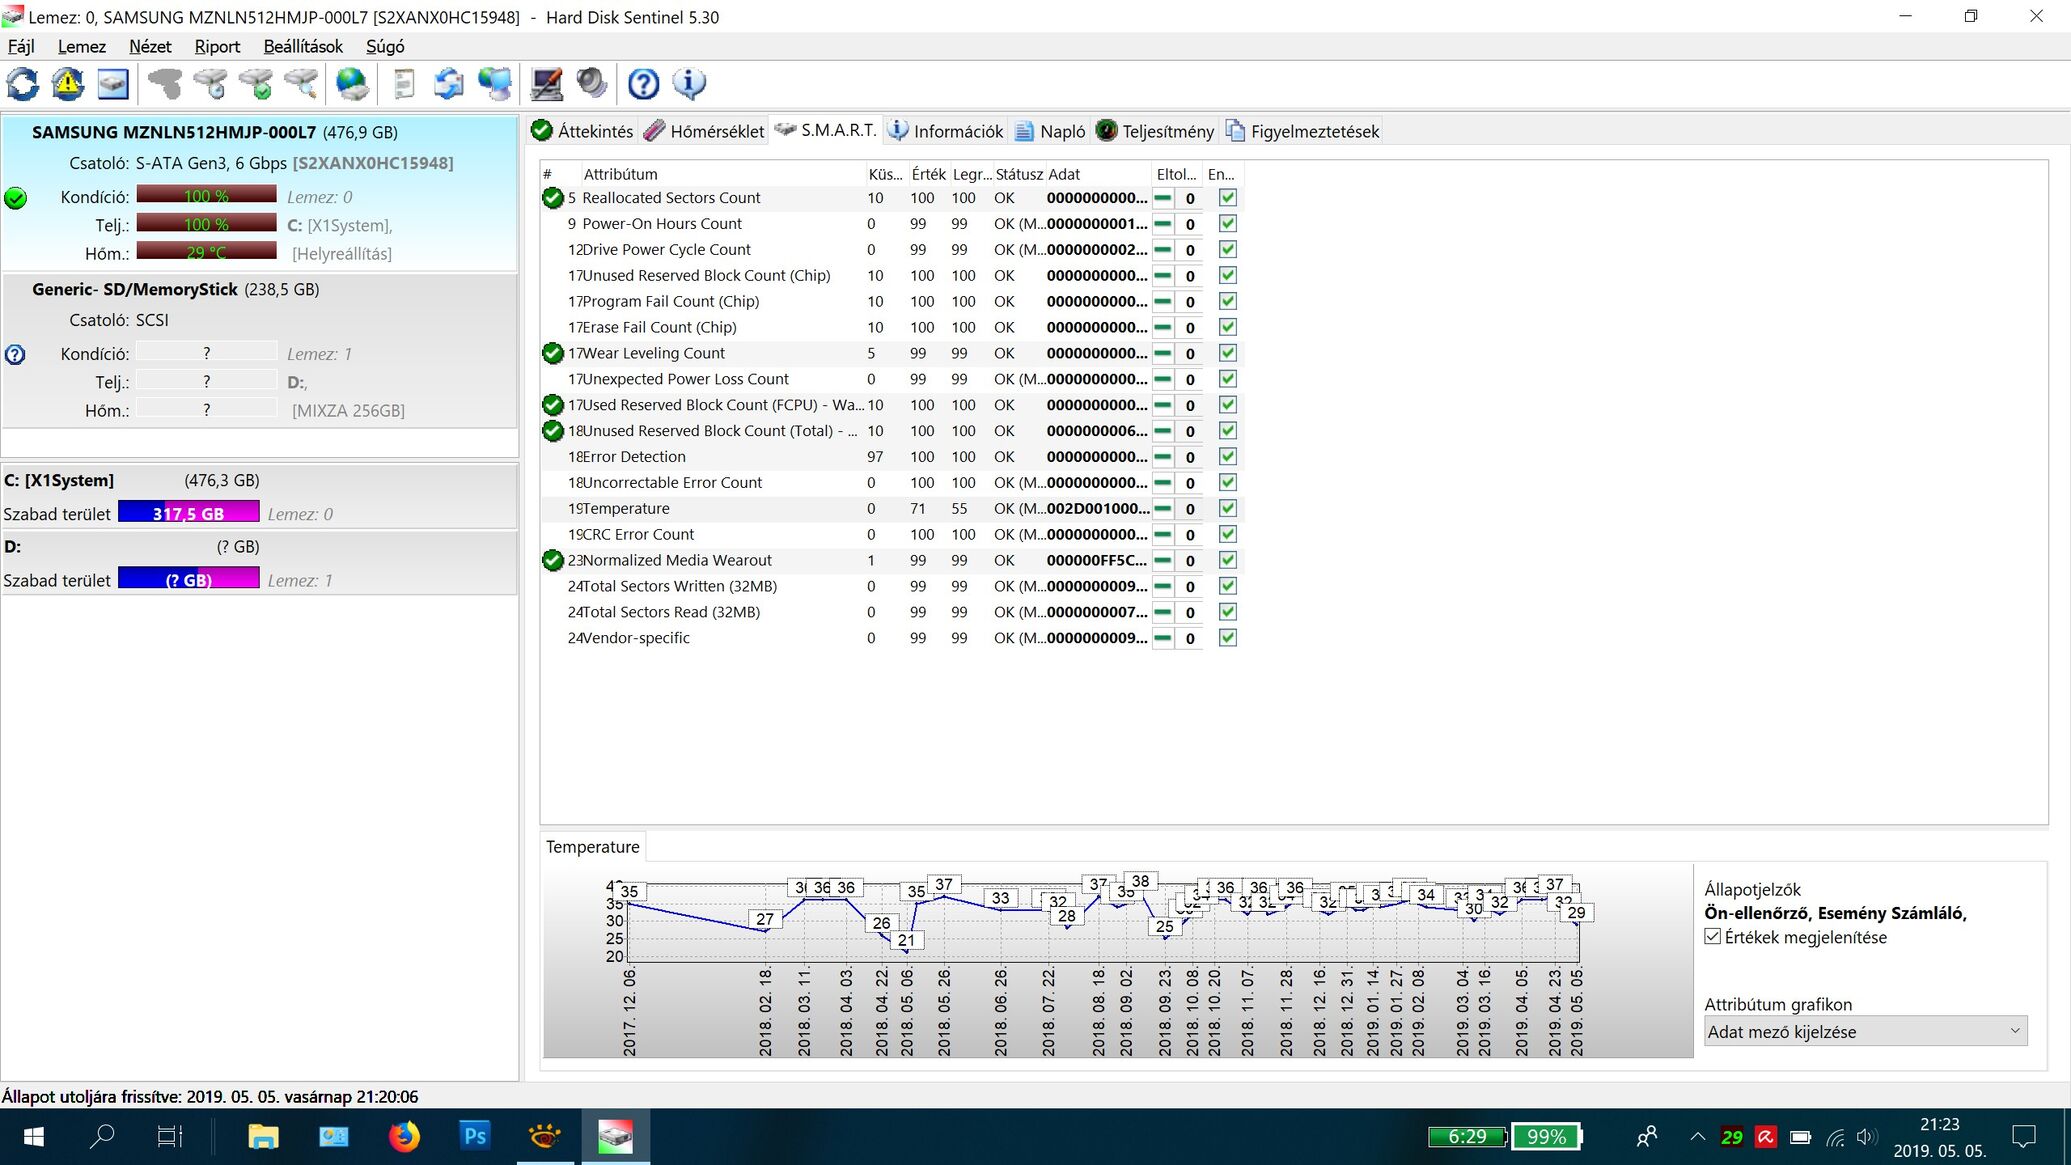The image size is (2071, 1165).
Task: Click the Státusz column header
Action: (1019, 174)
